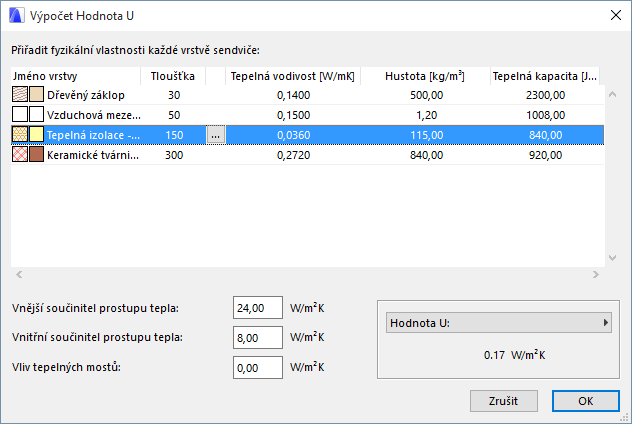Click yellow swatch of Tepelná izolace
The image size is (632, 424).
[36, 135]
